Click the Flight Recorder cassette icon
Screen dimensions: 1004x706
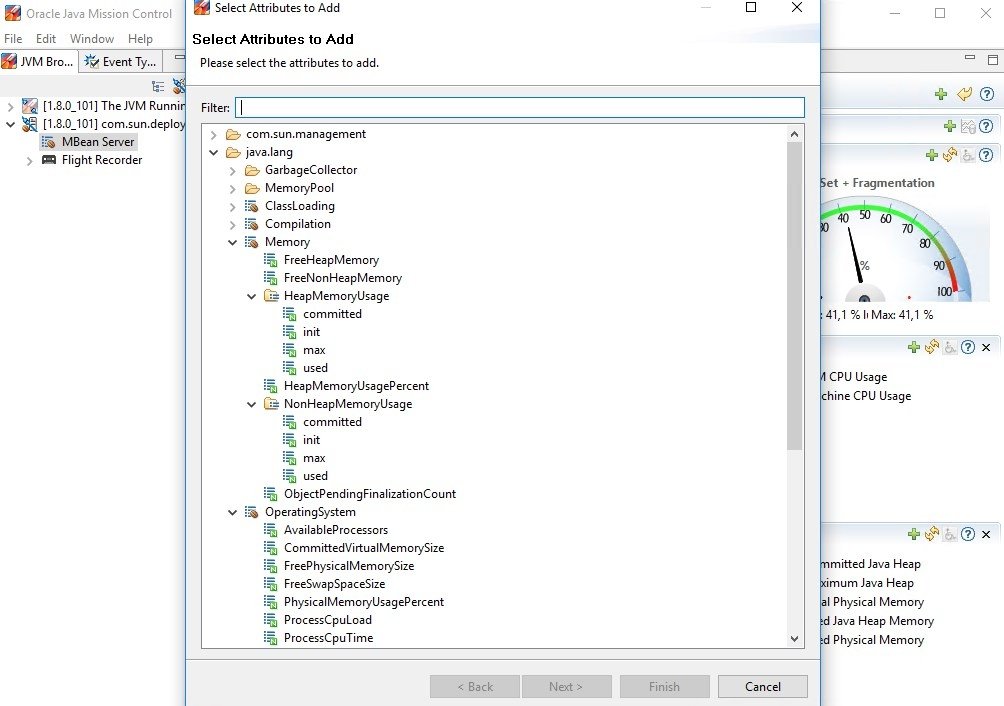(49, 159)
